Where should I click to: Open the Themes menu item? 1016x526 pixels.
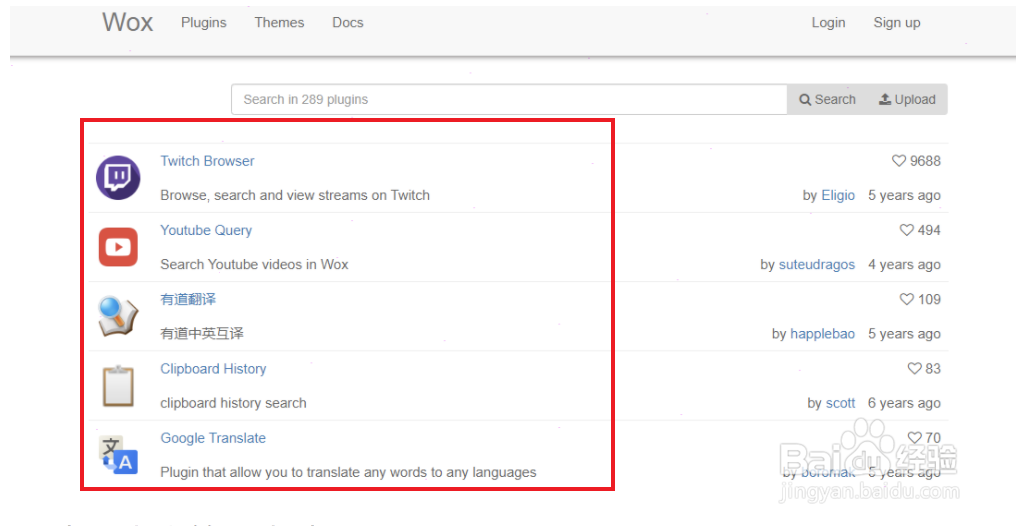coord(279,23)
